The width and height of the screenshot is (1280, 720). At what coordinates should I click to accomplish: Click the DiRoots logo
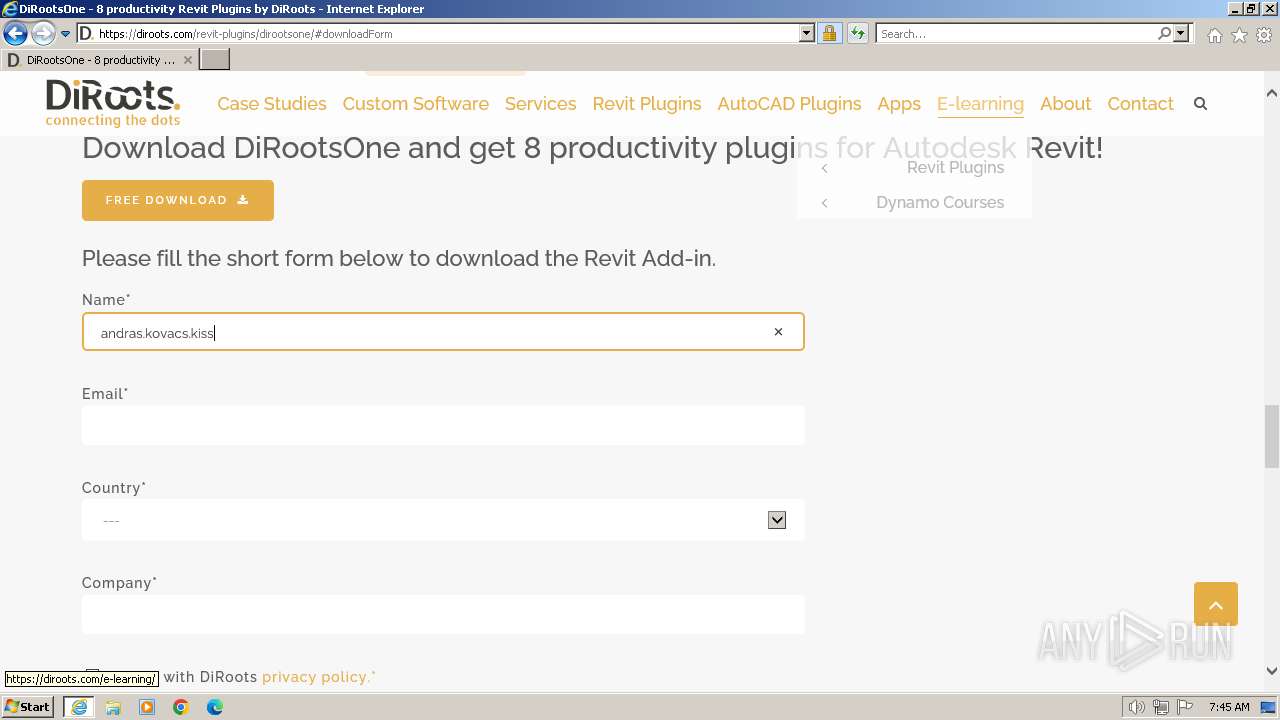tap(113, 104)
